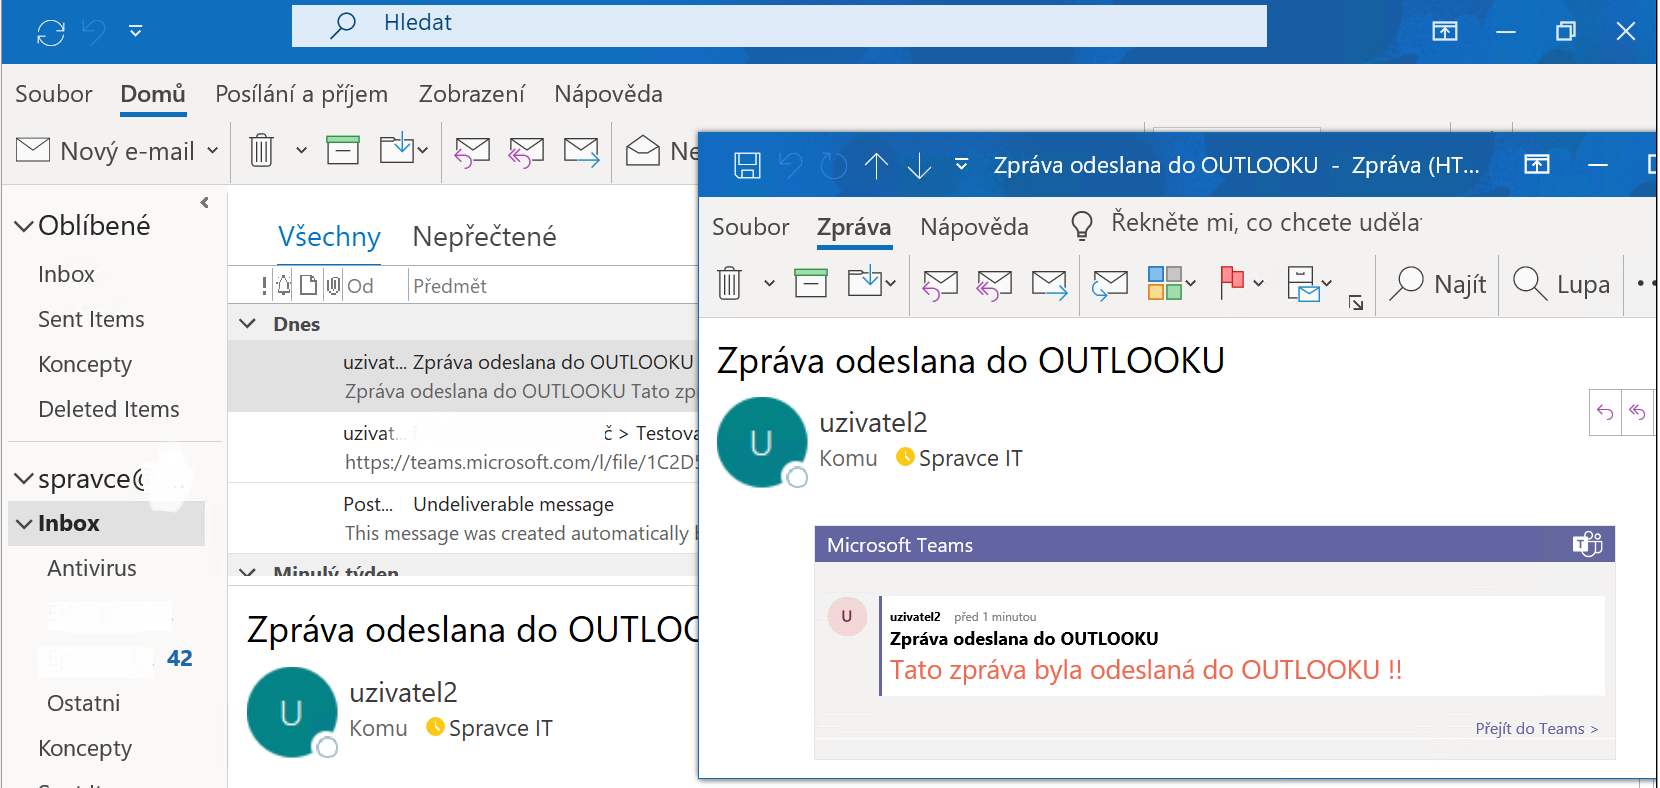
Task: Collapse the Dnes message group
Action: (x=247, y=324)
